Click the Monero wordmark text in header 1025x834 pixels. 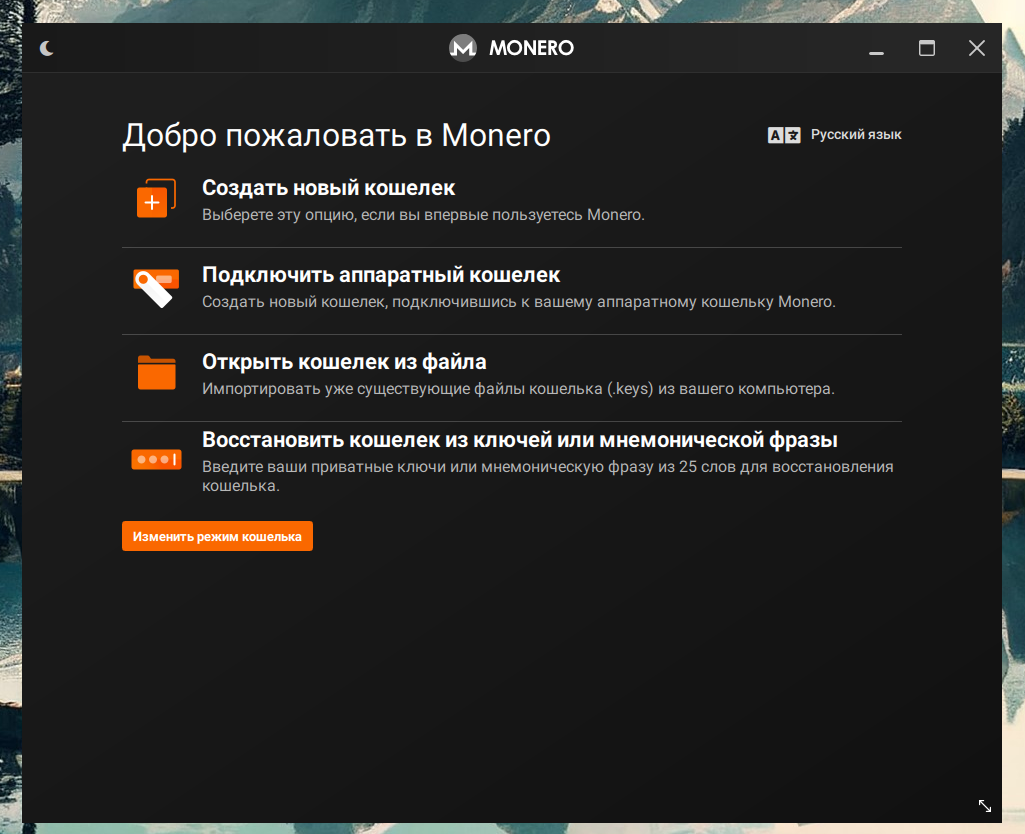point(529,47)
